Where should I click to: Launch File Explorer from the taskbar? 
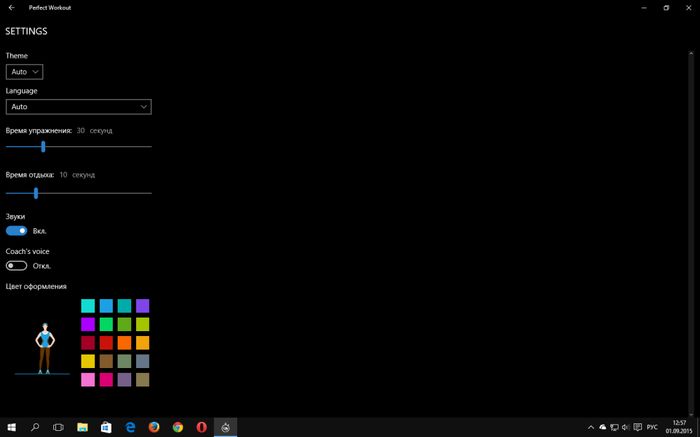[x=83, y=427]
